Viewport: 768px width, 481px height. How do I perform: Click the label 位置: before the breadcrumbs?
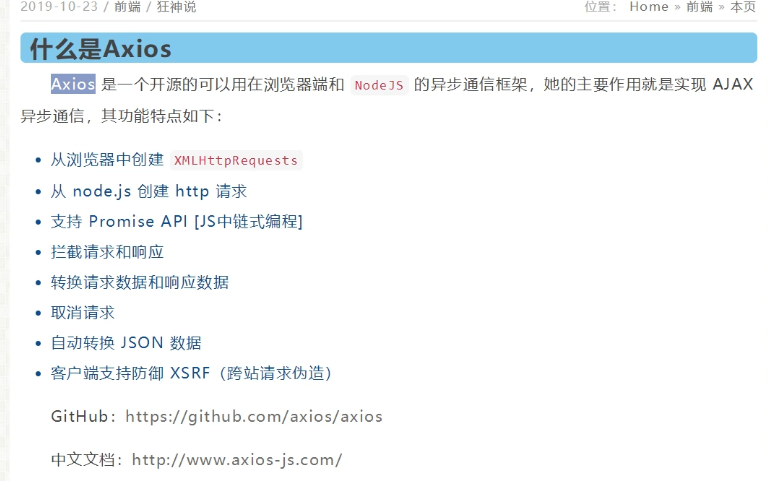(x=600, y=7)
